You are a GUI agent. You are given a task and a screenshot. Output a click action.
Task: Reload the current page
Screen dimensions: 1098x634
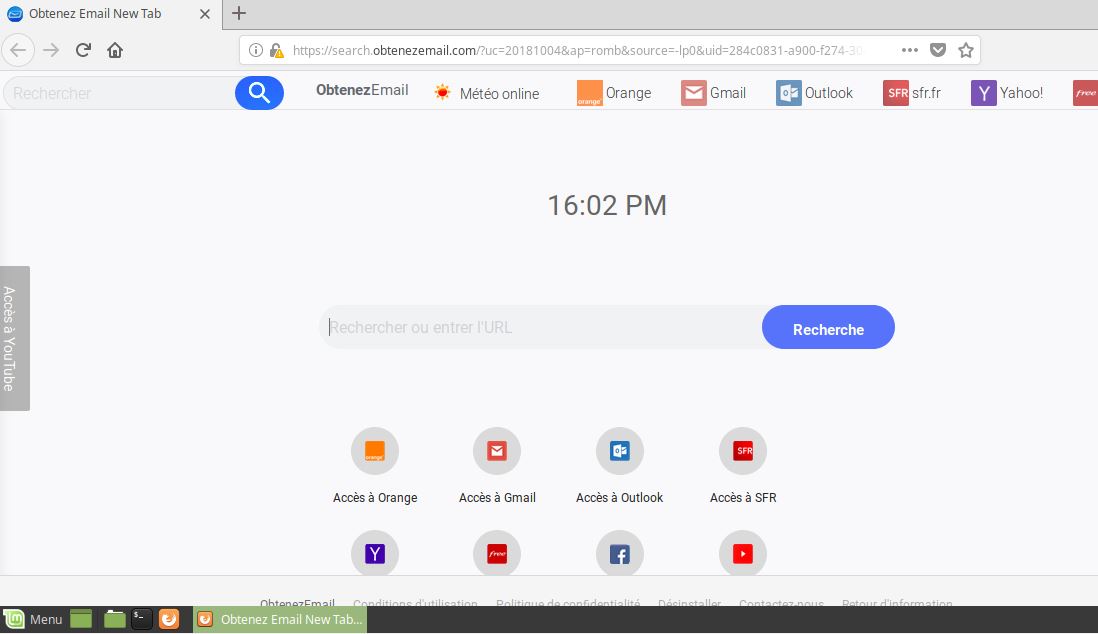[83, 50]
